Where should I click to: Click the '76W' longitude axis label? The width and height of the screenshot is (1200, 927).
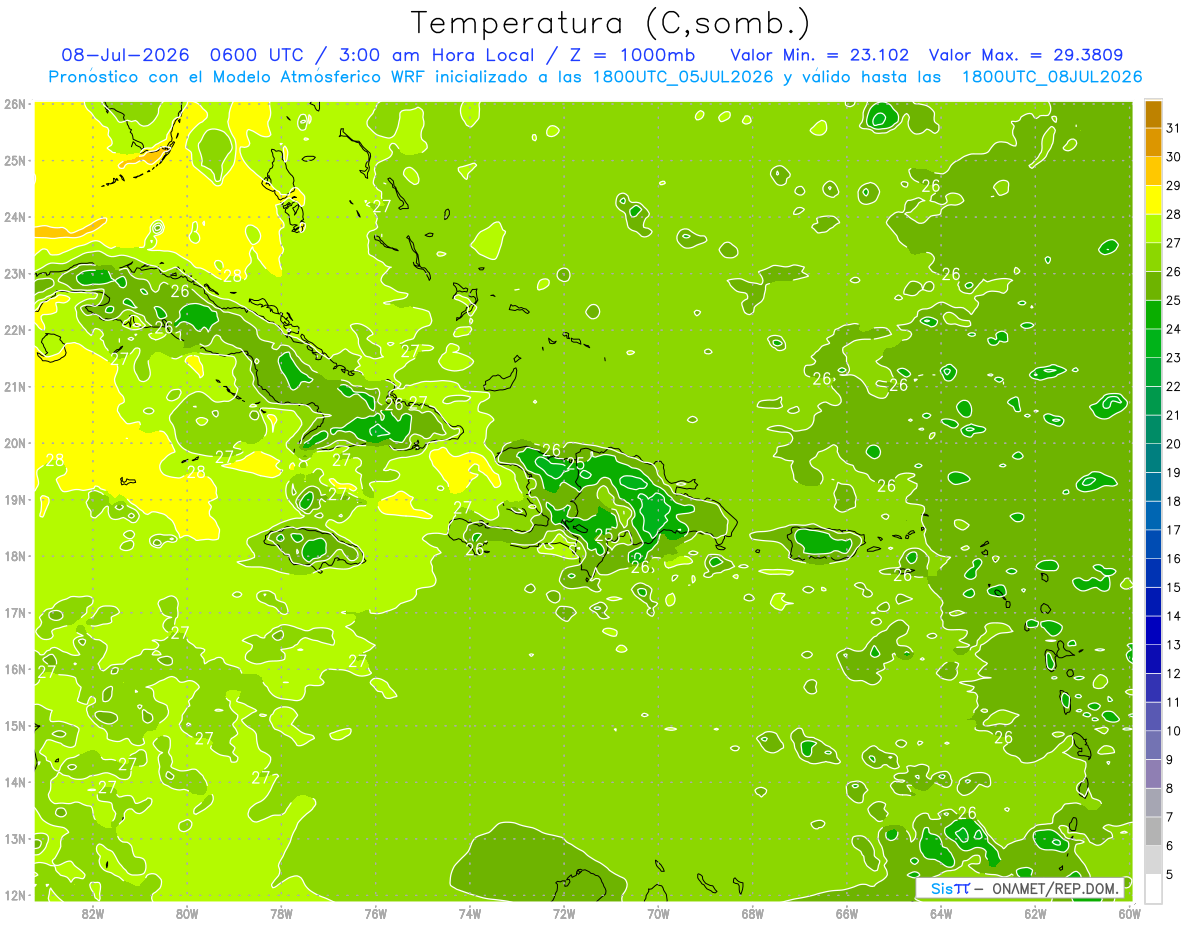tap(376, 914)
